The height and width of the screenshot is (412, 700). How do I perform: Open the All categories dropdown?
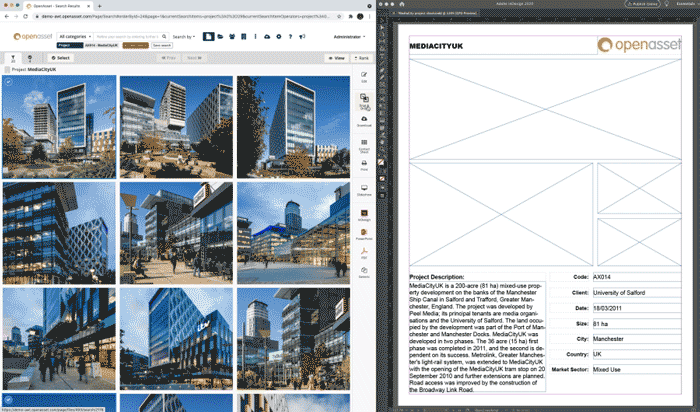click(x=75, y=37)
